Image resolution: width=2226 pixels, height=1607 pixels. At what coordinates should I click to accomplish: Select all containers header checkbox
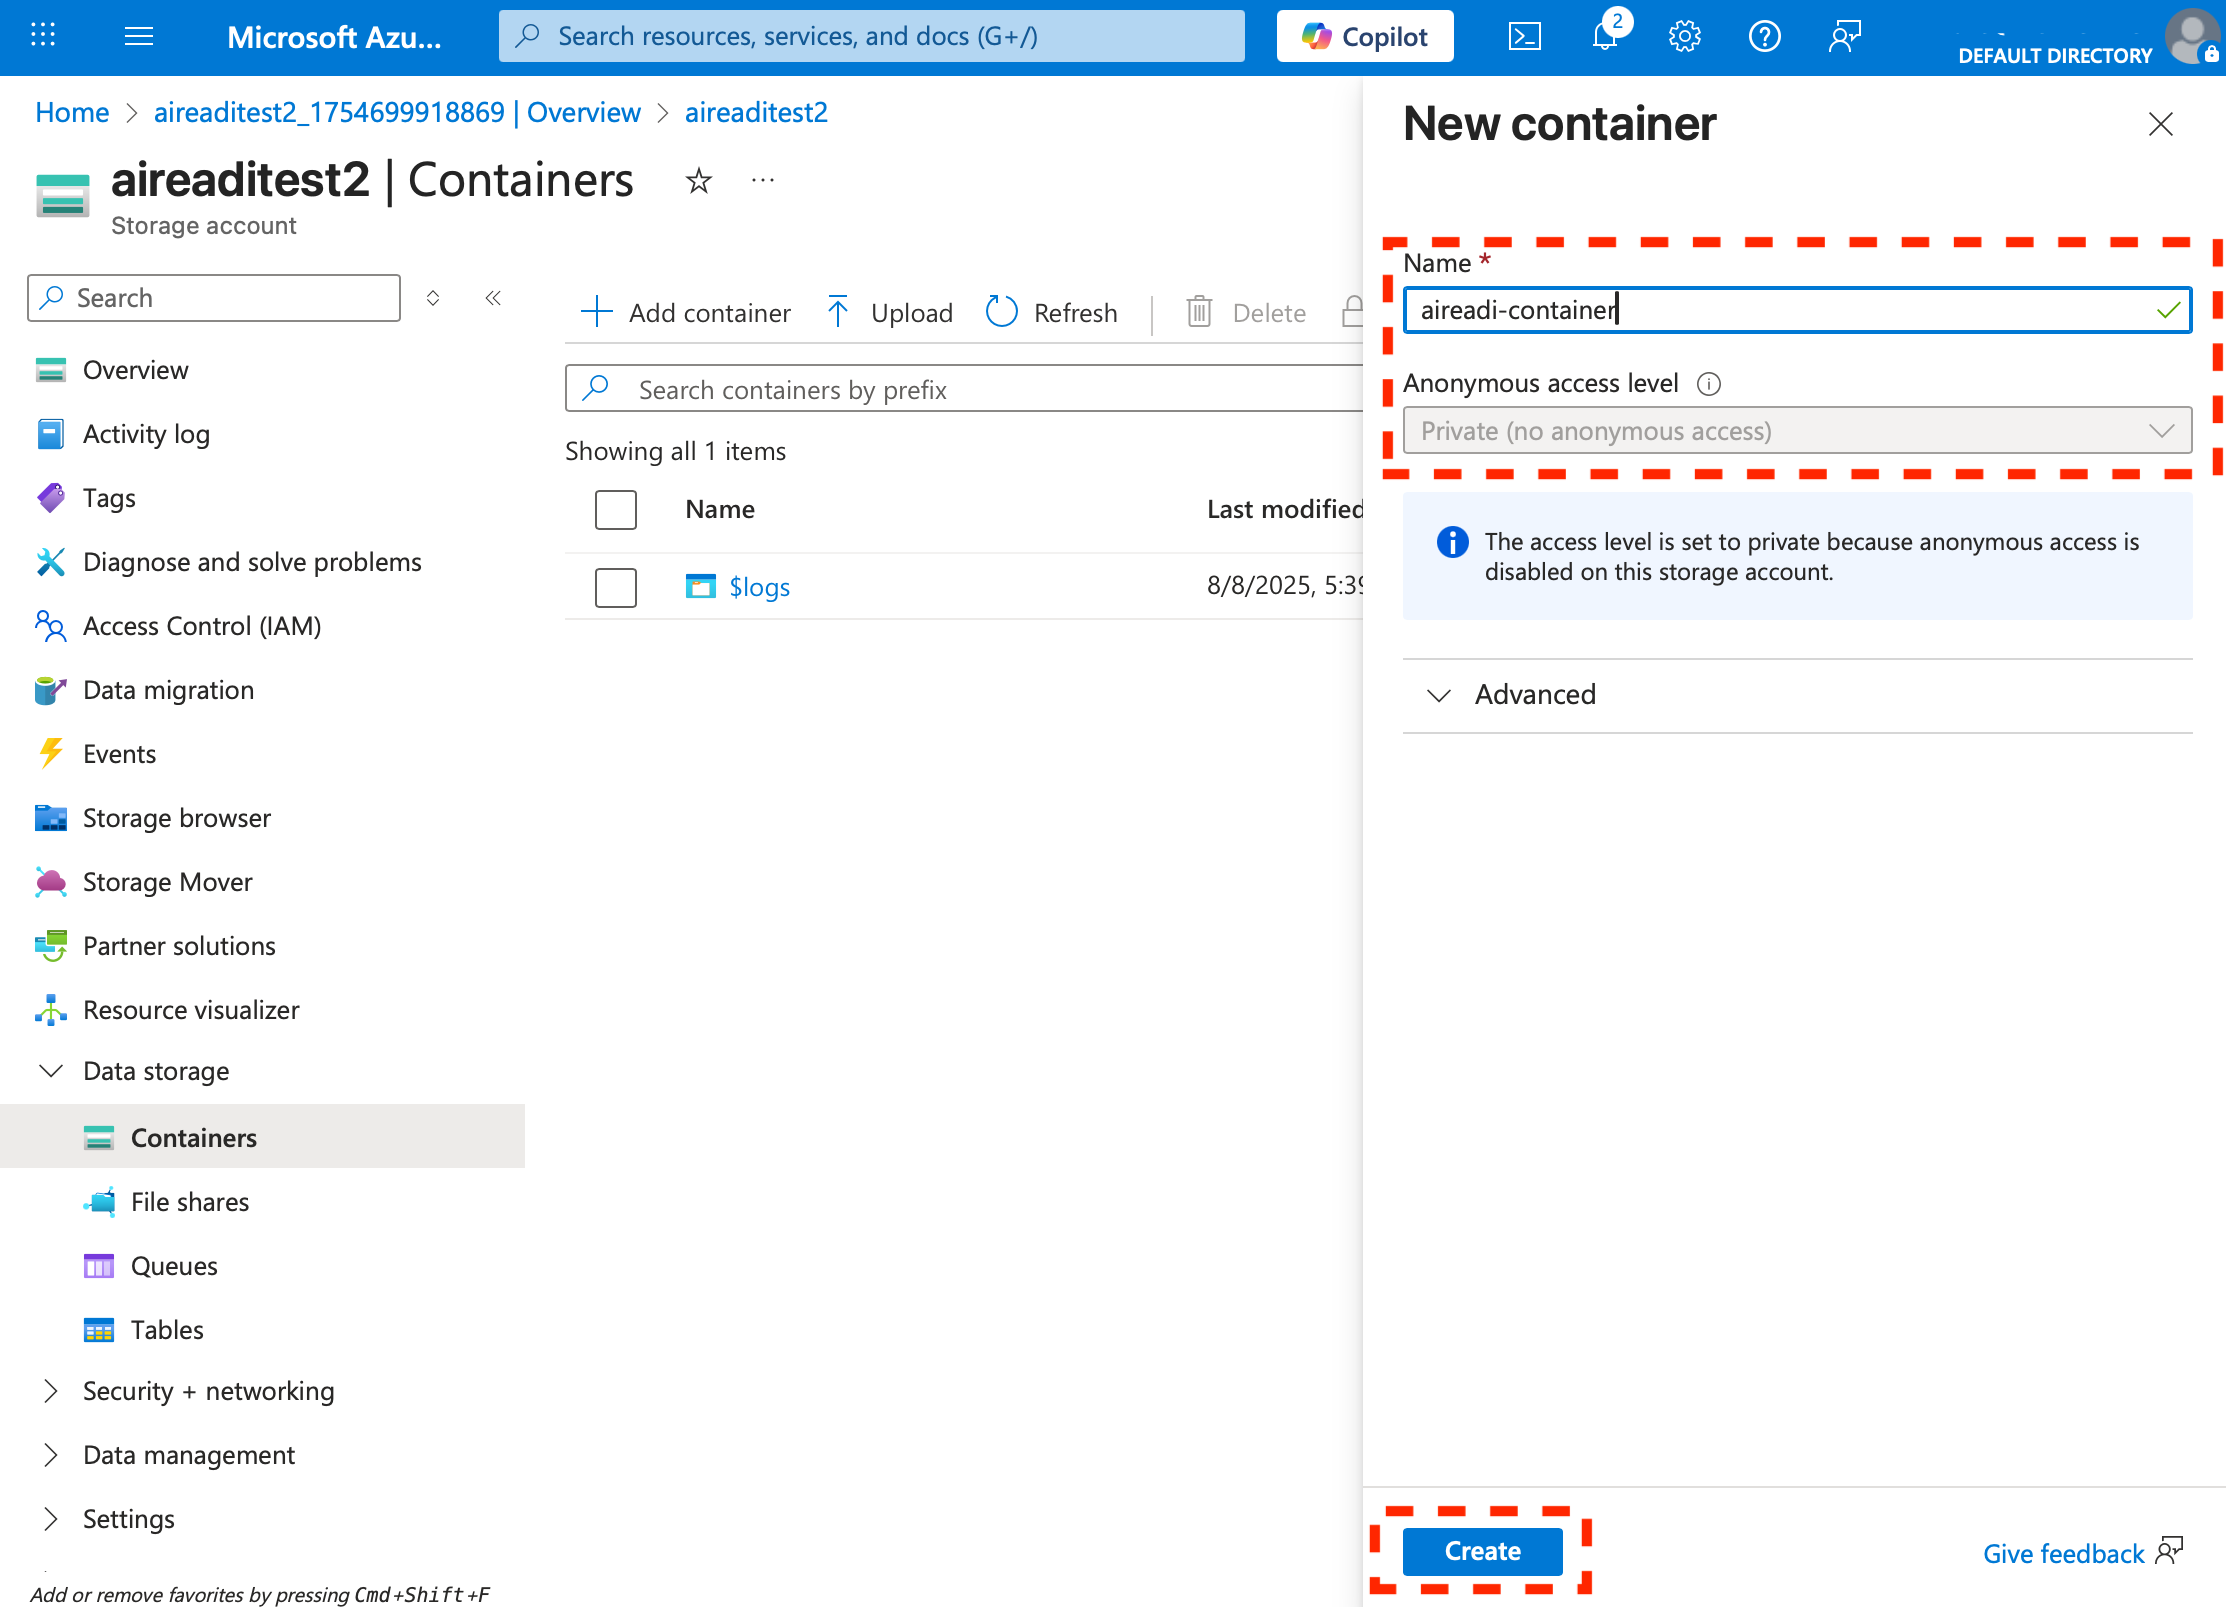click(x=615, y=509)
